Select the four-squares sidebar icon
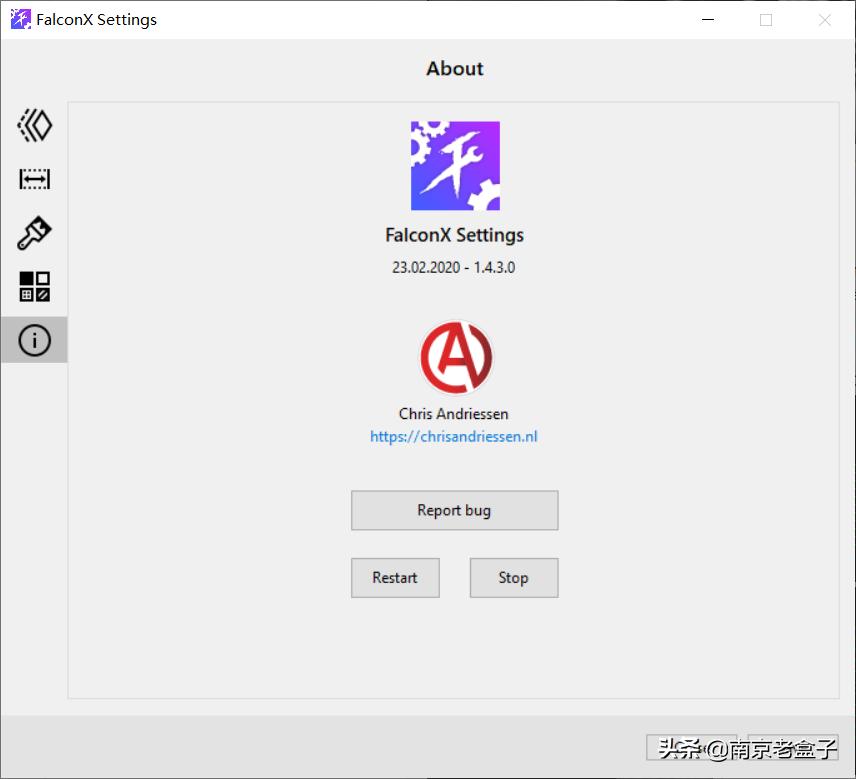The image size is (856, 779). click(34, 287)
